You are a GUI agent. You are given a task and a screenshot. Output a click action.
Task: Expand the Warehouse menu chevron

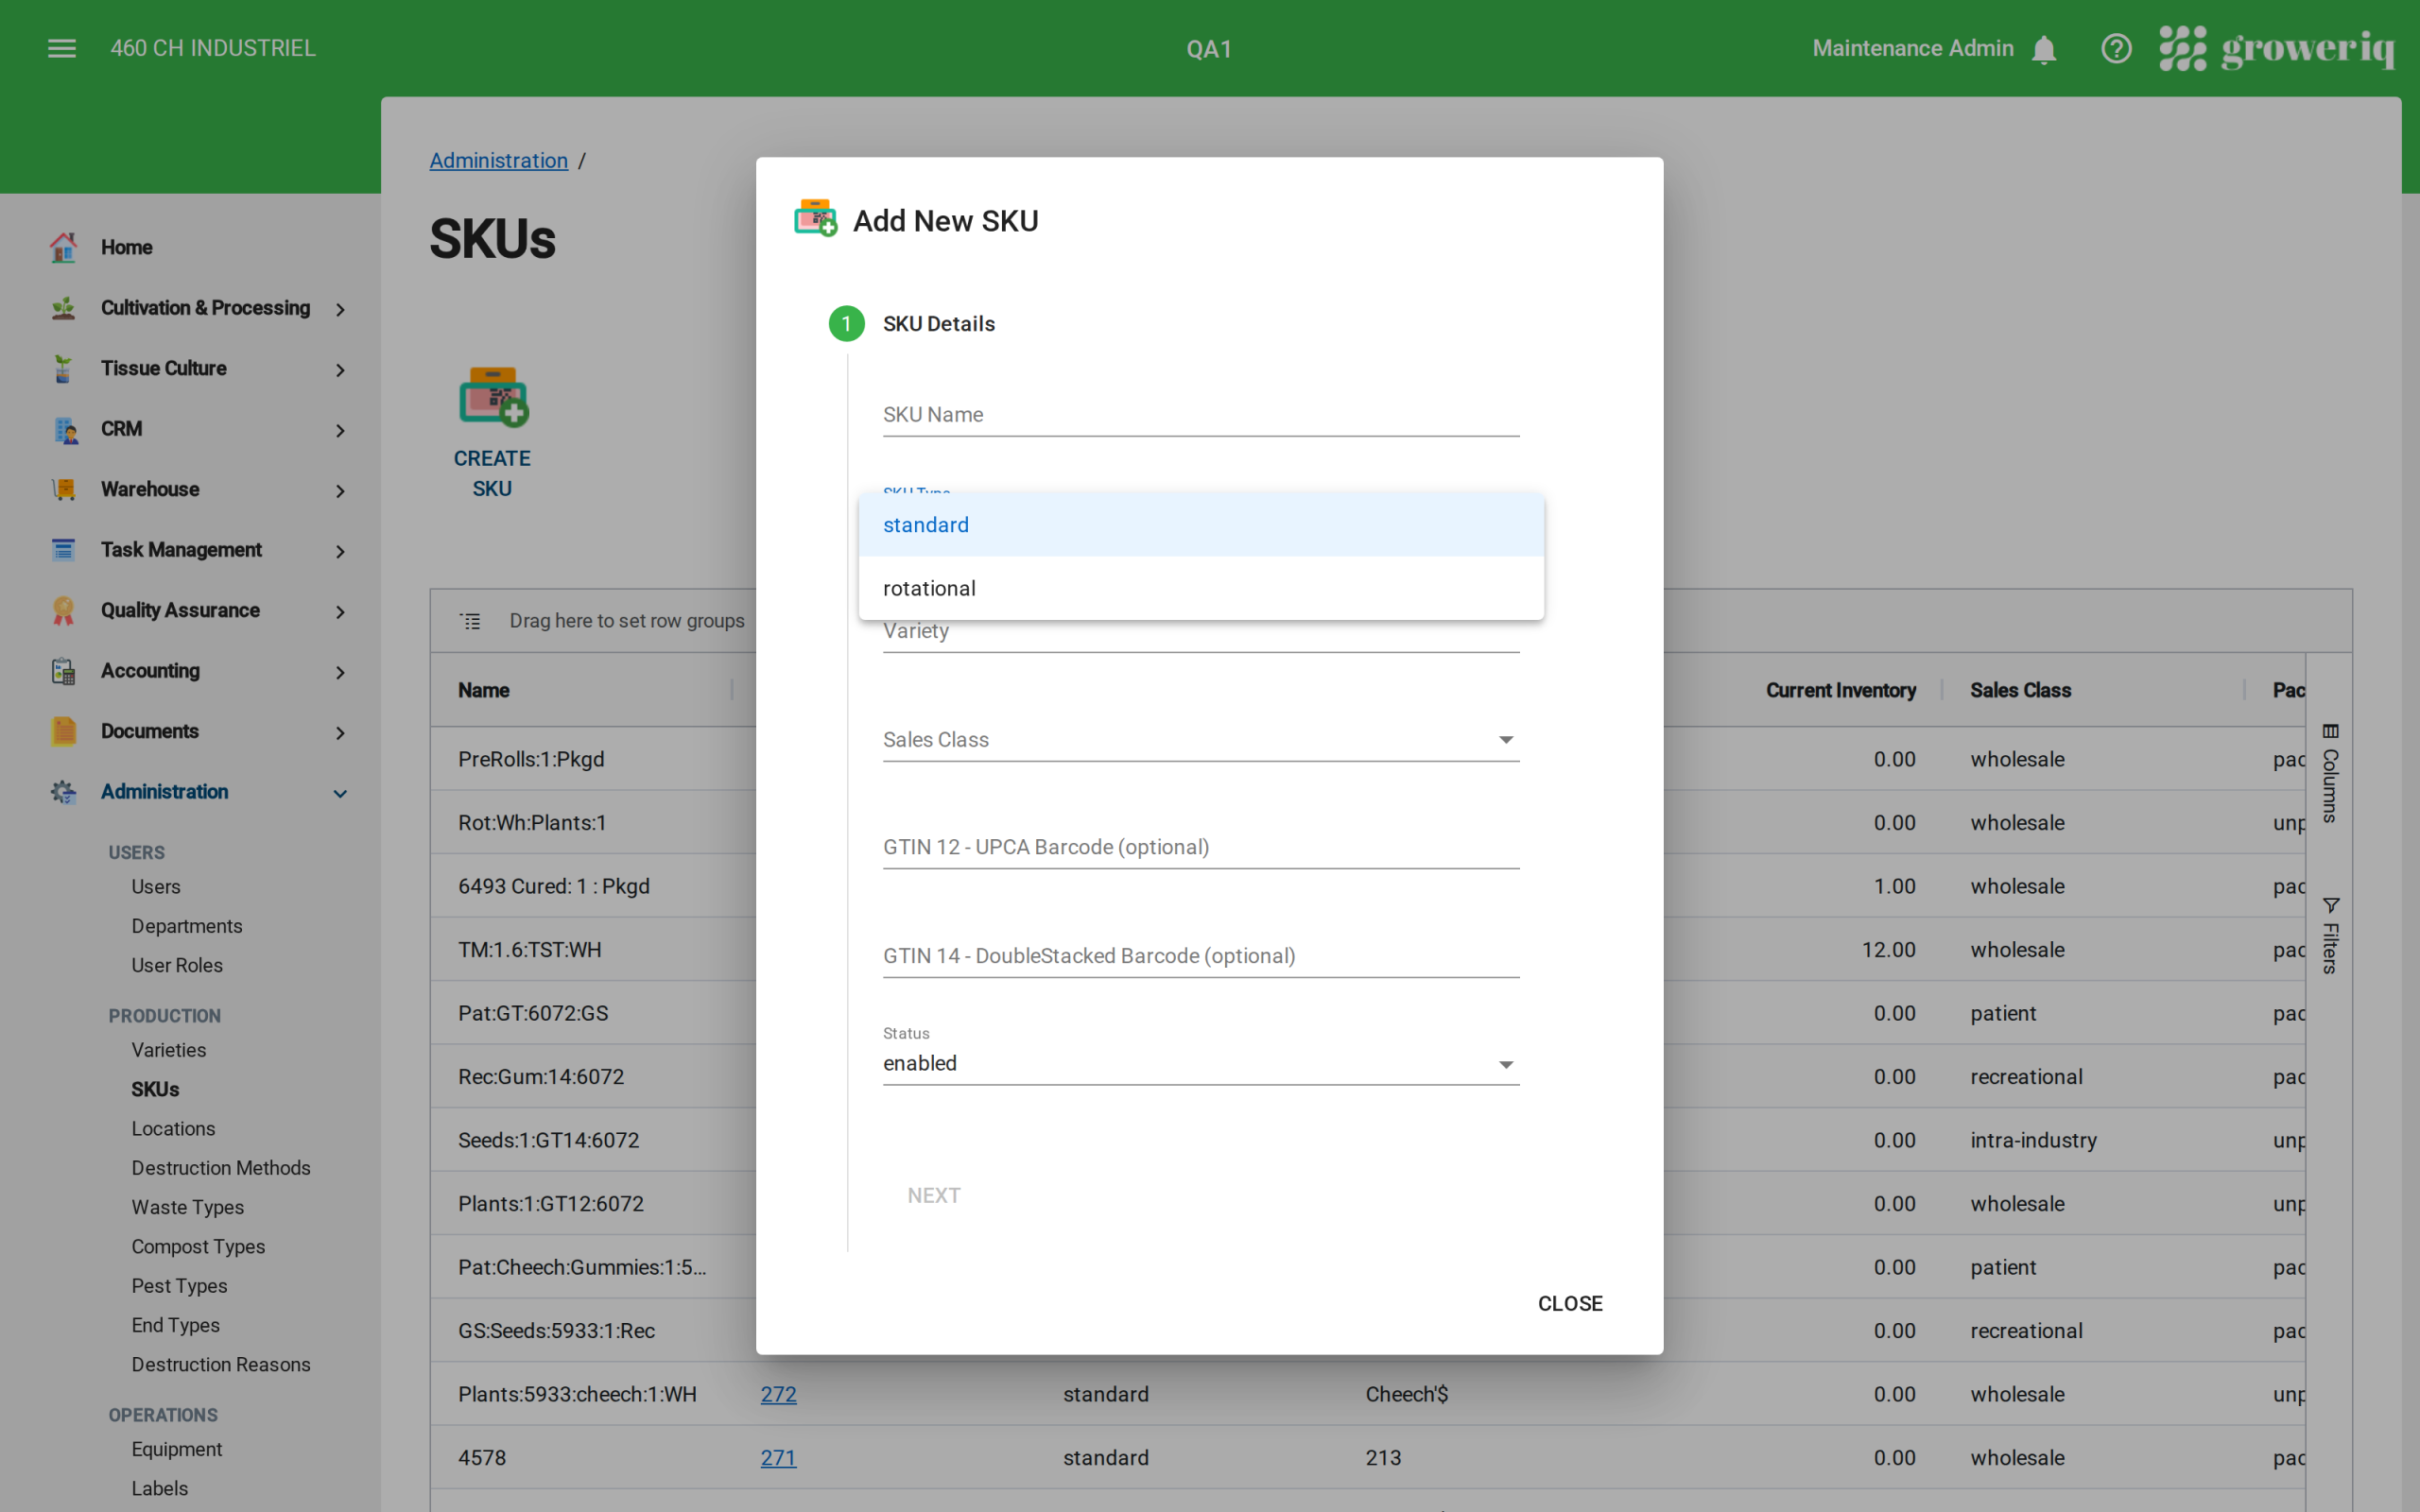340,491
